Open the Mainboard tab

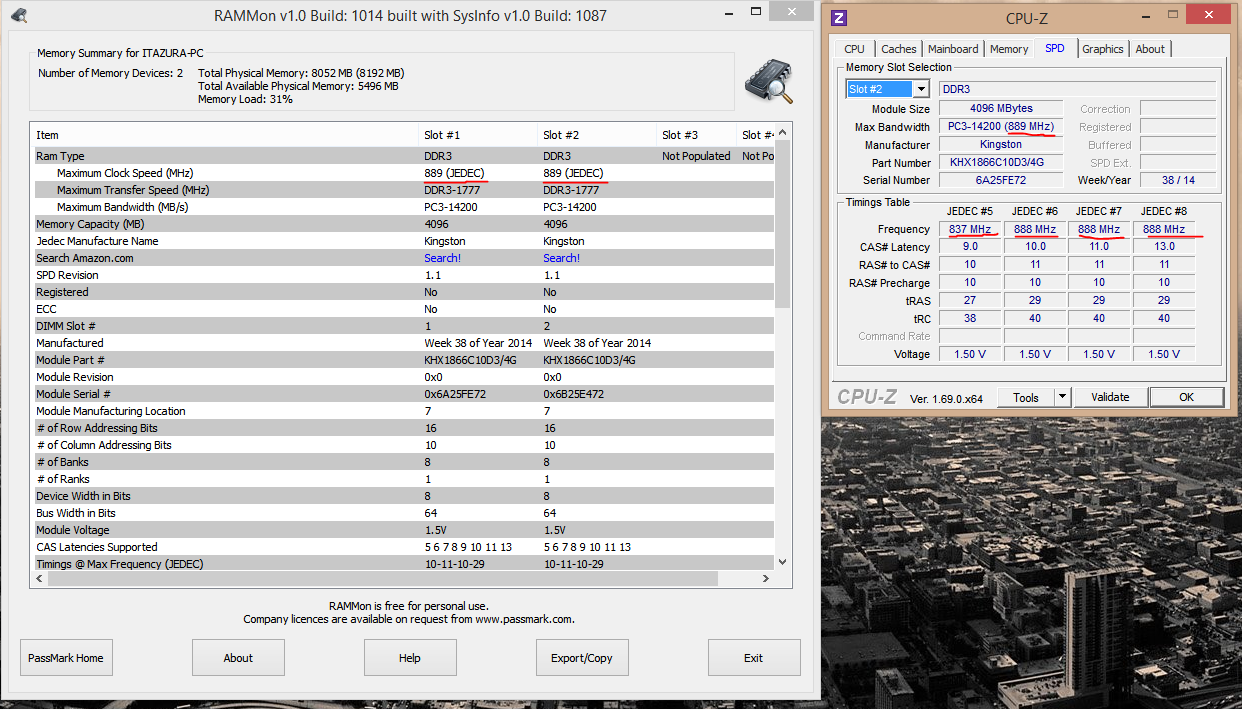point(953,49)
